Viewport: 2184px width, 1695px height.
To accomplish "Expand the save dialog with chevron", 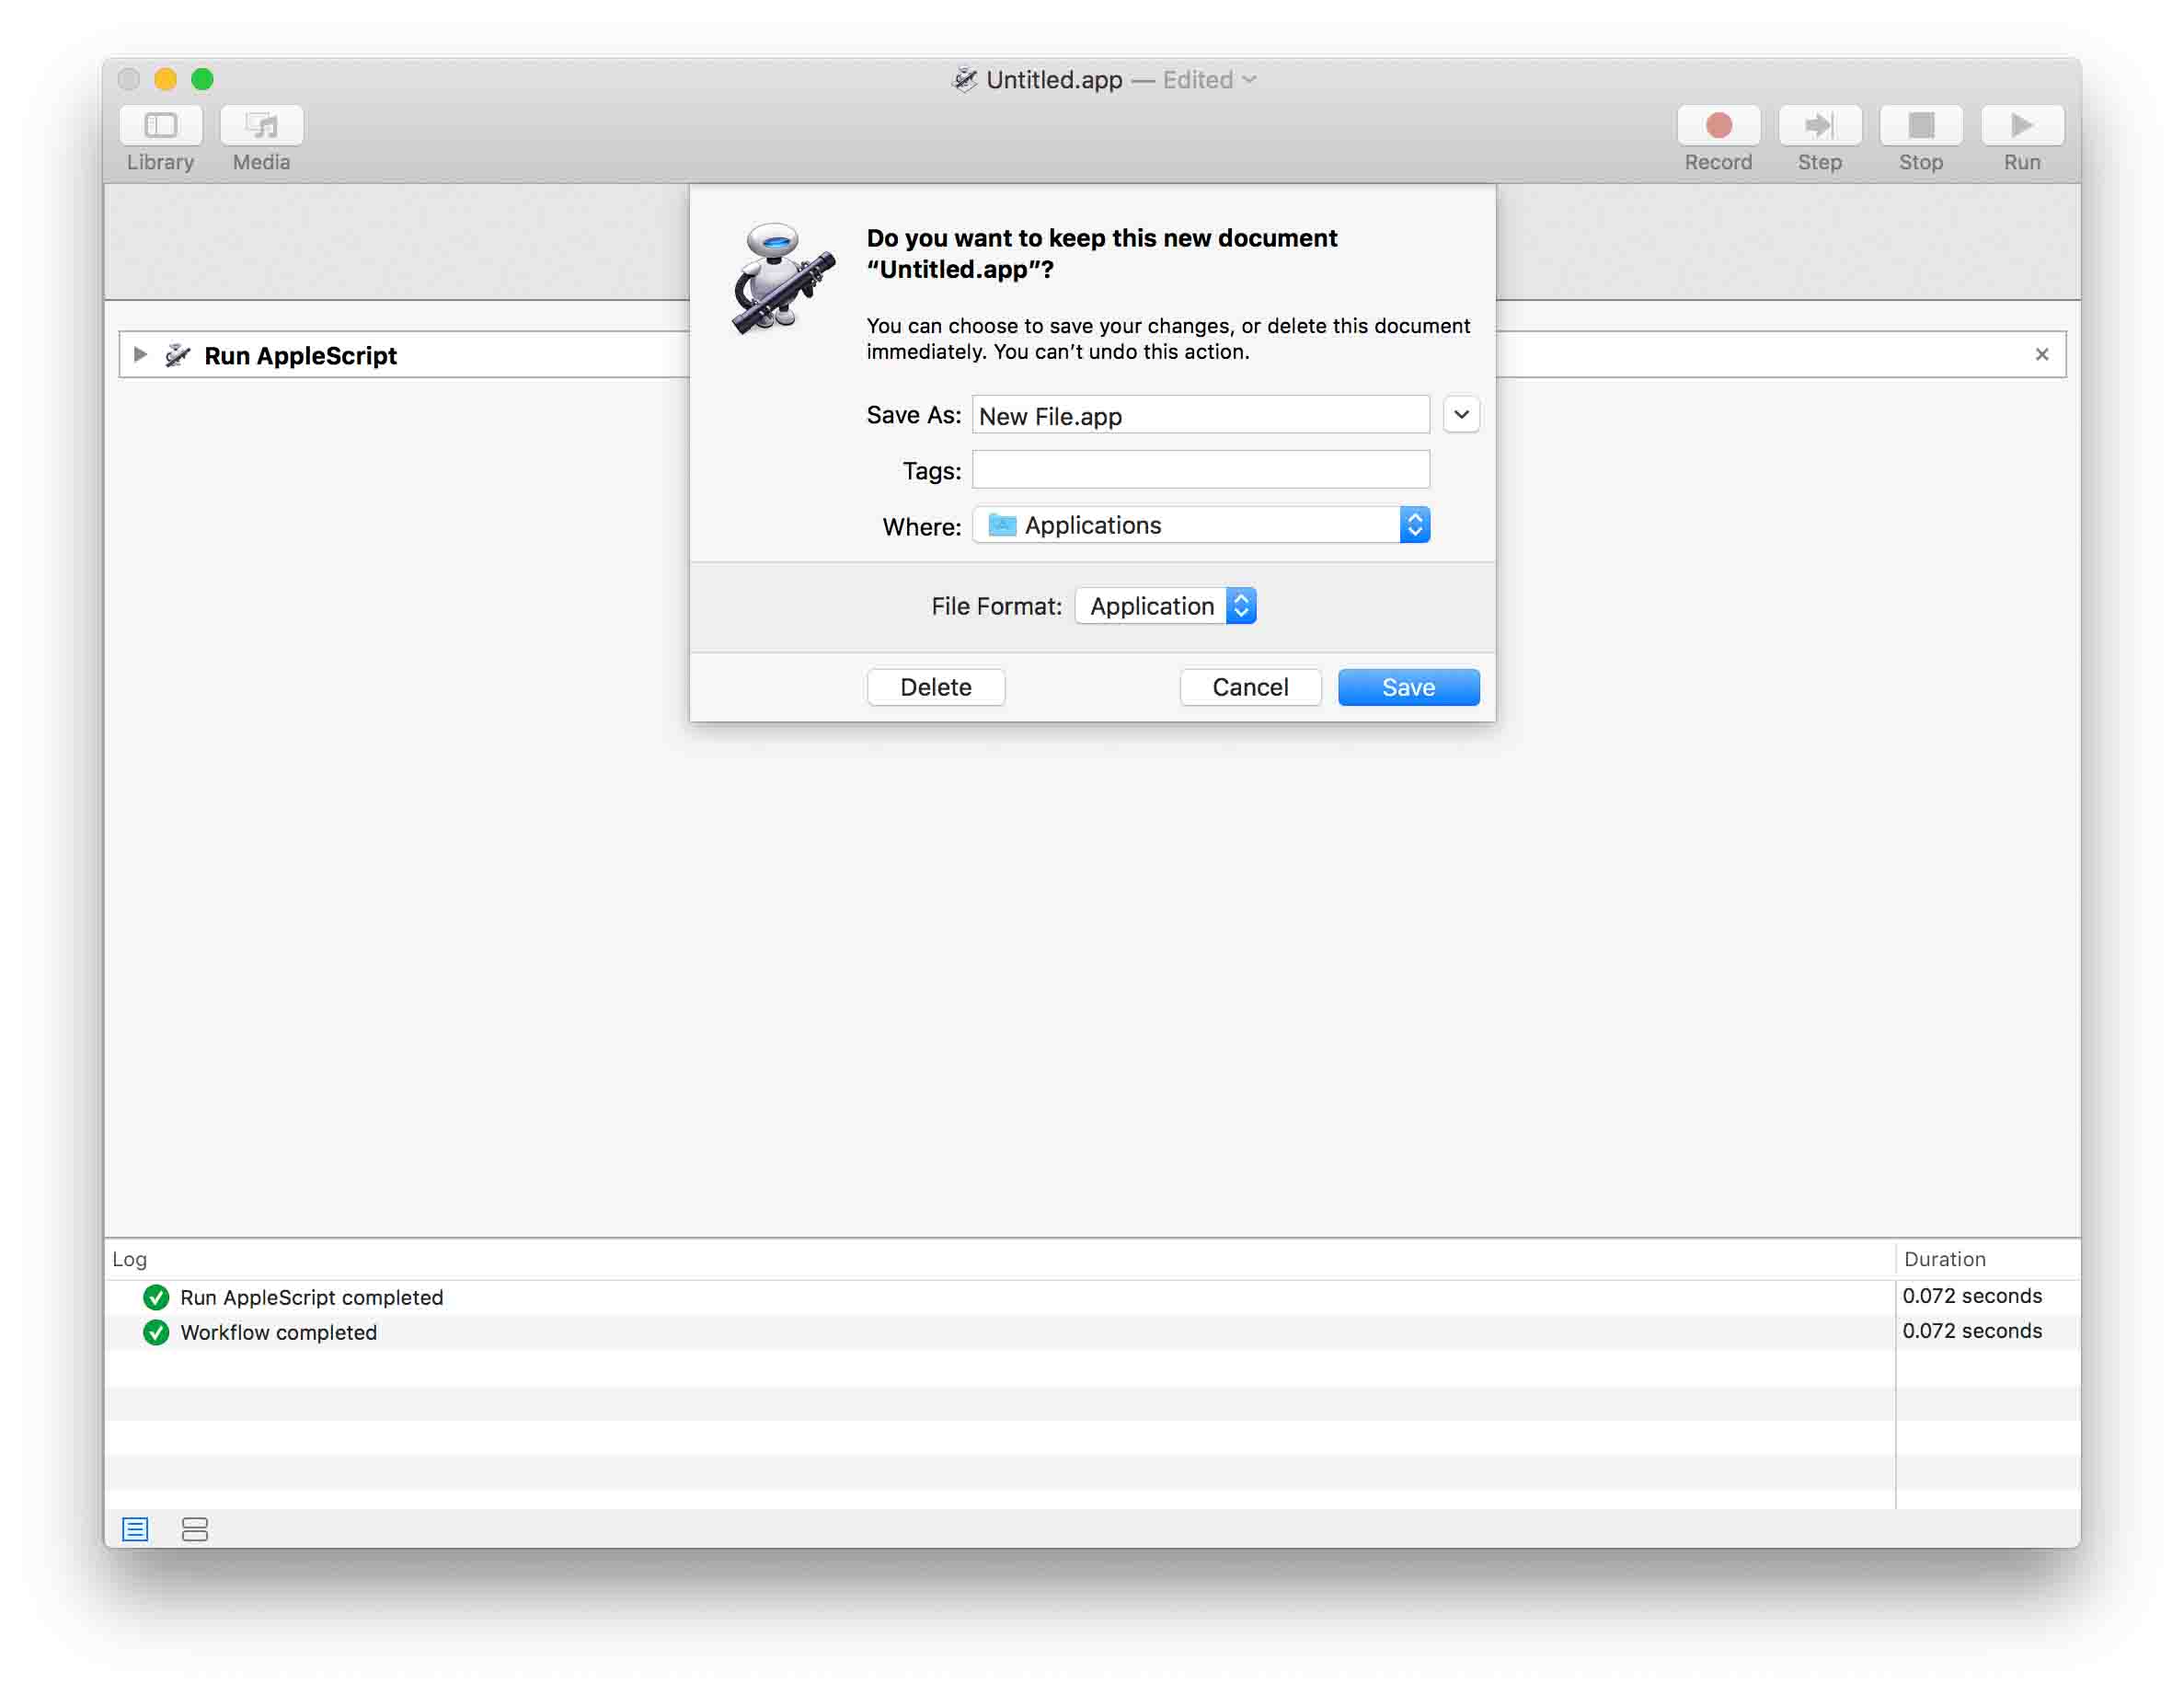I will click(1460, 415).
